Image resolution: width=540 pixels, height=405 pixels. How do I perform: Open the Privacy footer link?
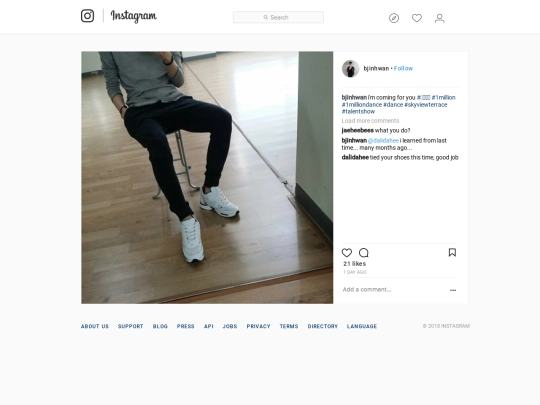(258, 326)
